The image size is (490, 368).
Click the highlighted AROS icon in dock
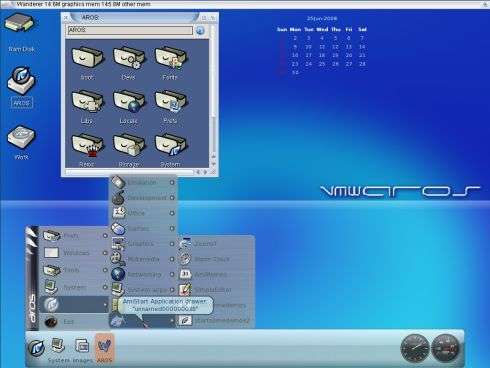[104, 347]
